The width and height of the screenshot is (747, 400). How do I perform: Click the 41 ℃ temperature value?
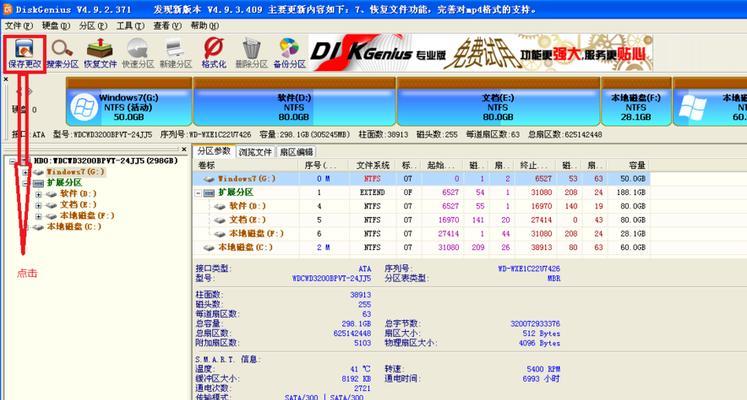361,369
